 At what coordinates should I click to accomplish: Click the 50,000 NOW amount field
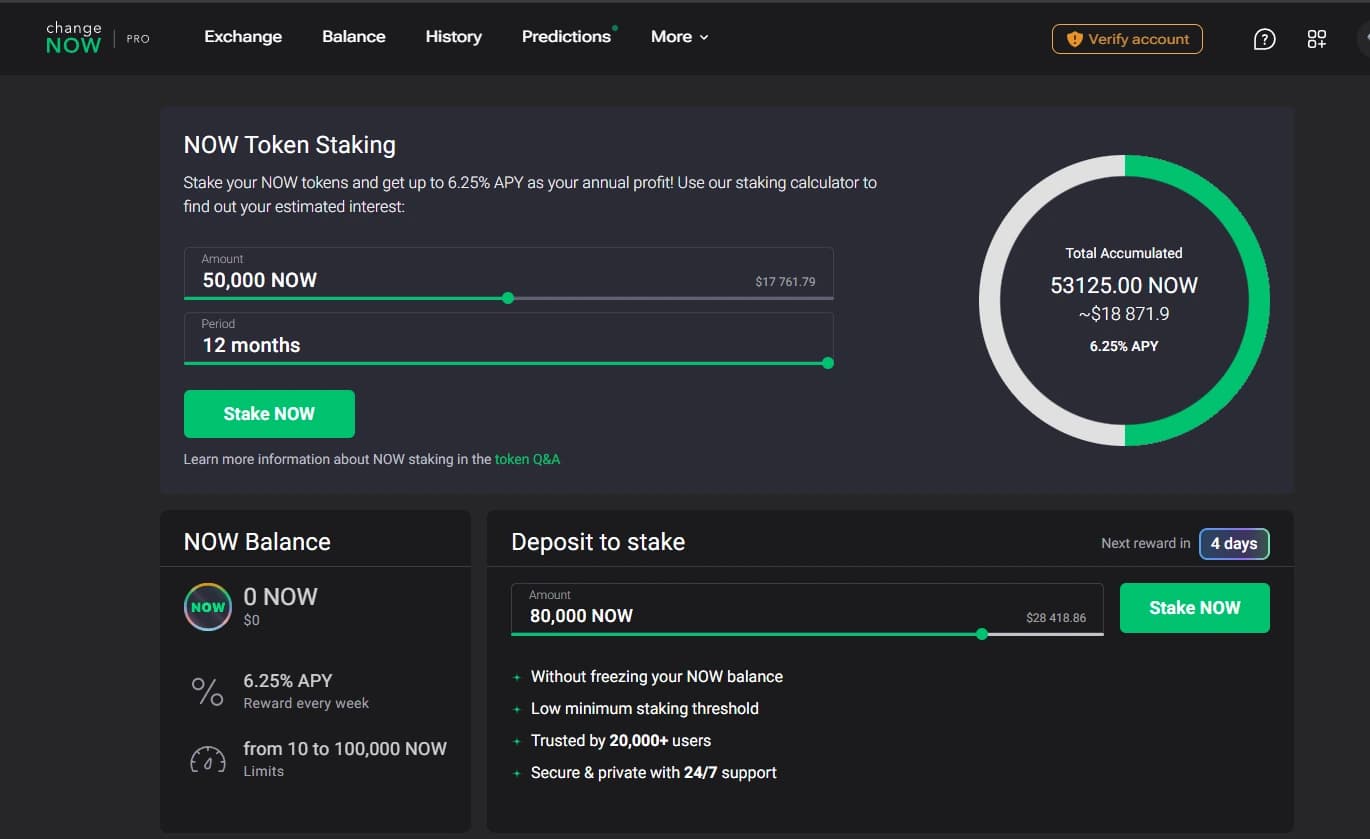point(508,273)
